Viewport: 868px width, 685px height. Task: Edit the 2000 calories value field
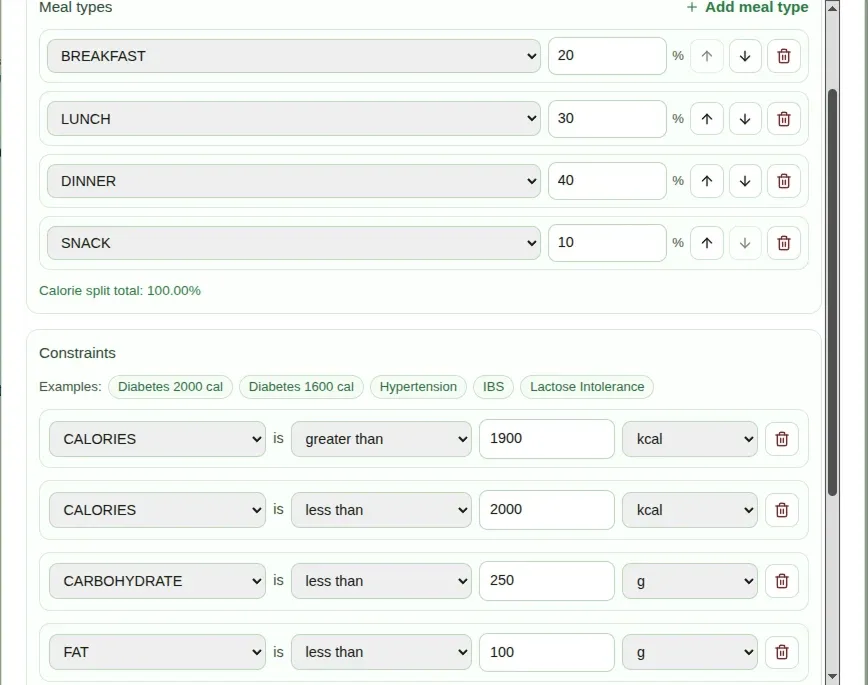[547, 510]
